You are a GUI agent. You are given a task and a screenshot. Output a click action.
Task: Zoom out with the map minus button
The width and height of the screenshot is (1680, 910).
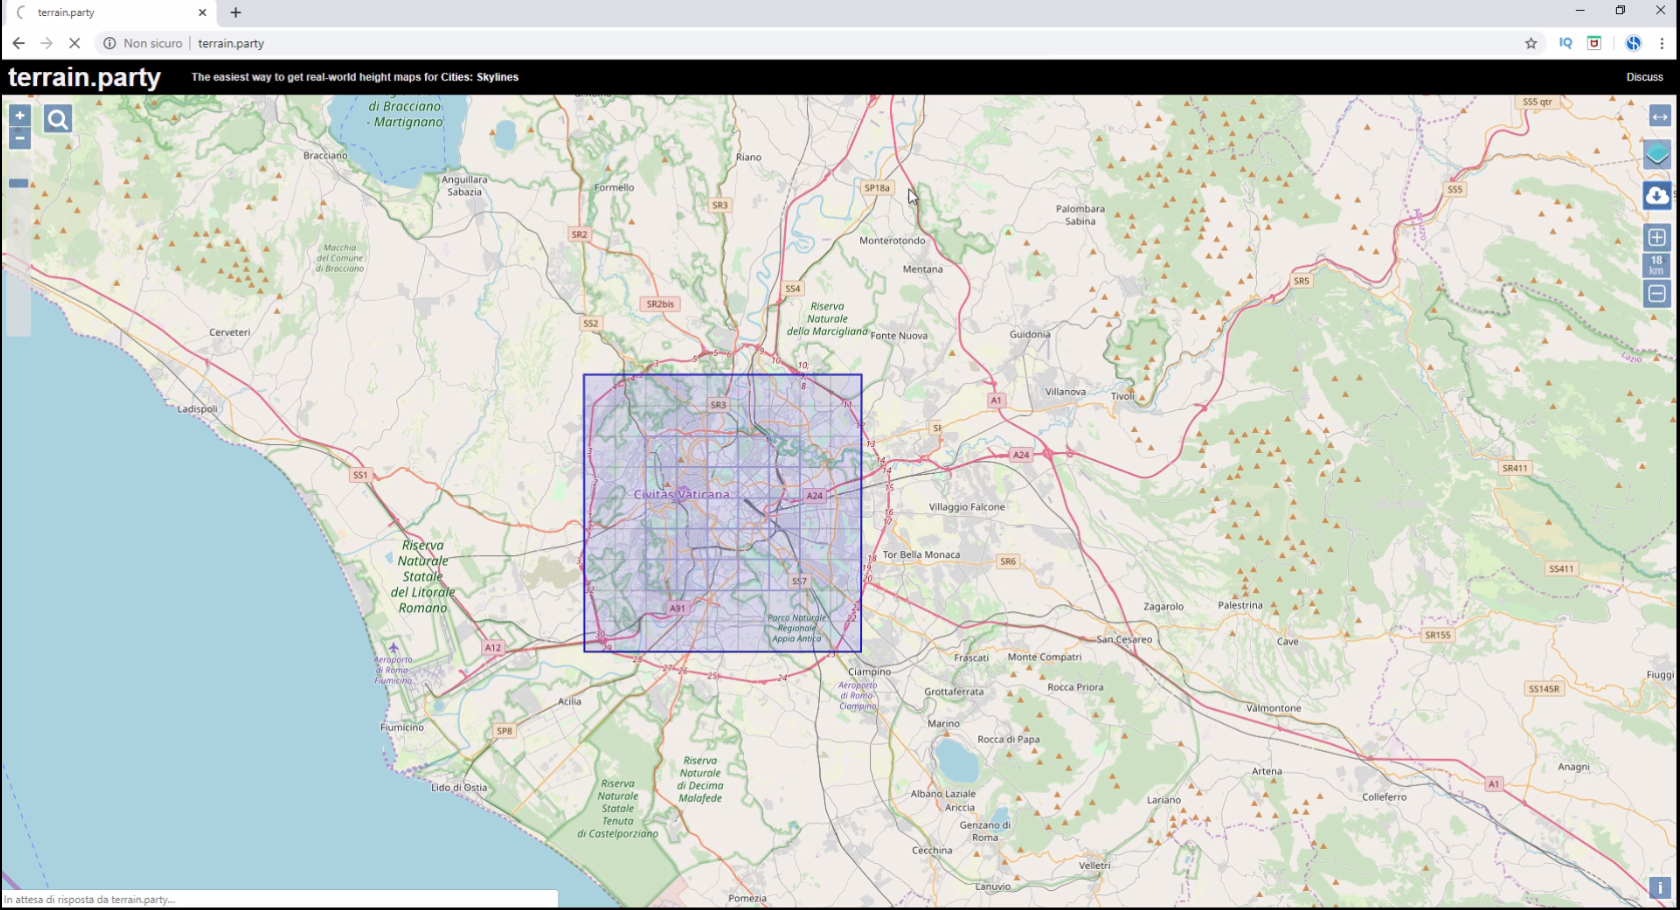coord(19,138)
